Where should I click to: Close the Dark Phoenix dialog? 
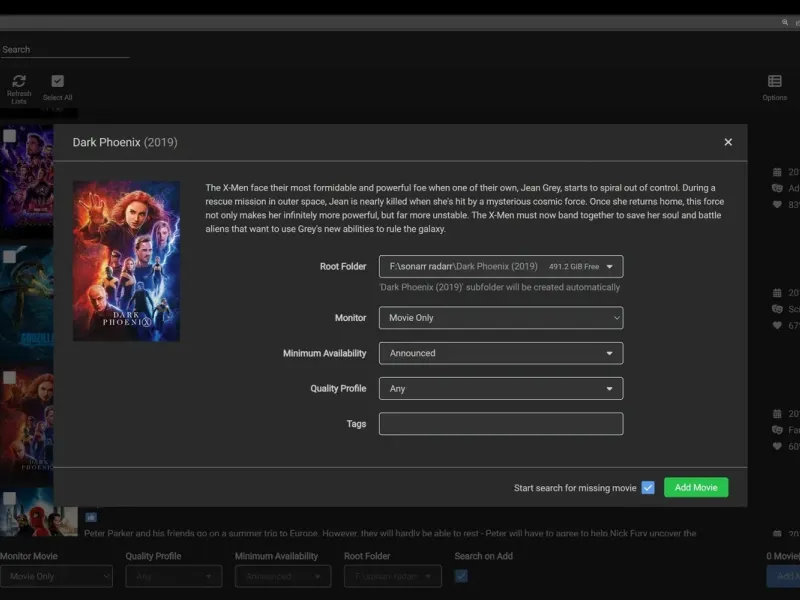pyautogui.click(x=728, y=142)
